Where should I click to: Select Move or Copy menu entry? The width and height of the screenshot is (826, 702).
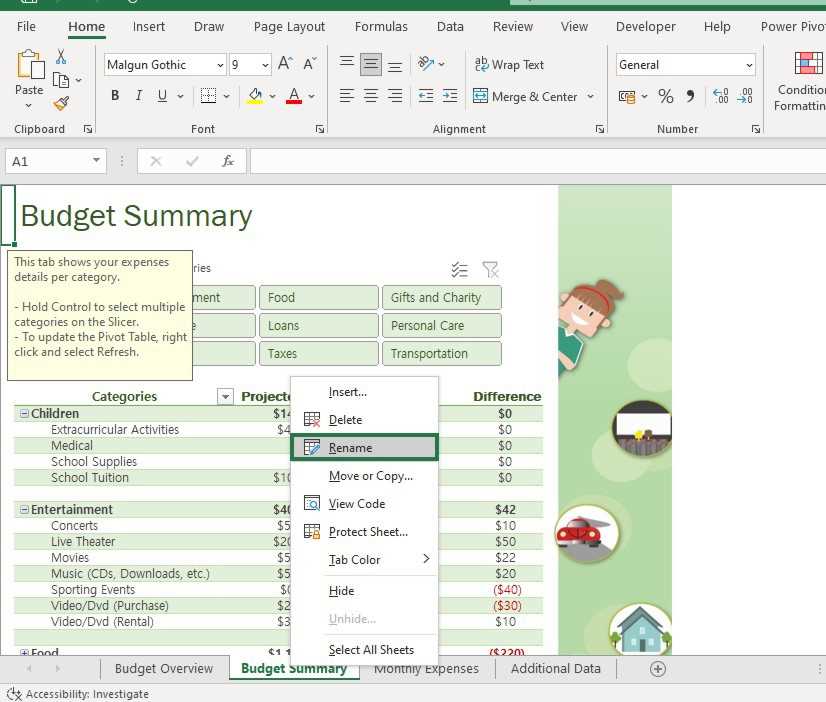click(364, 476)
